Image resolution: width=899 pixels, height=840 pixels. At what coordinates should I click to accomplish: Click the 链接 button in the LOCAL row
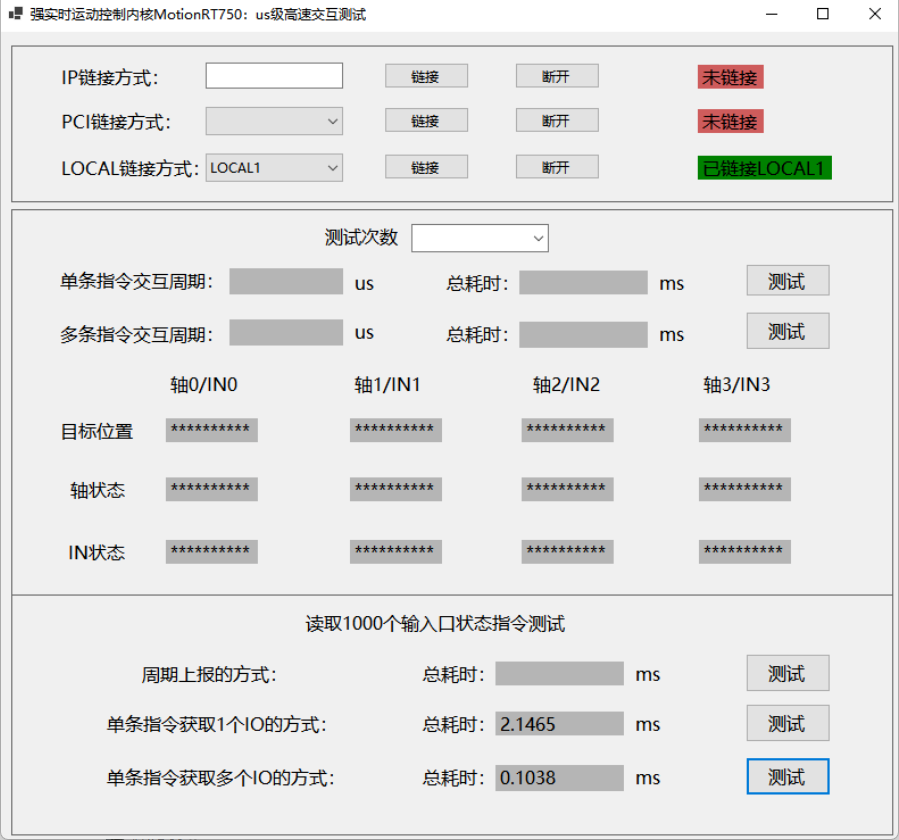coord(426,167)
